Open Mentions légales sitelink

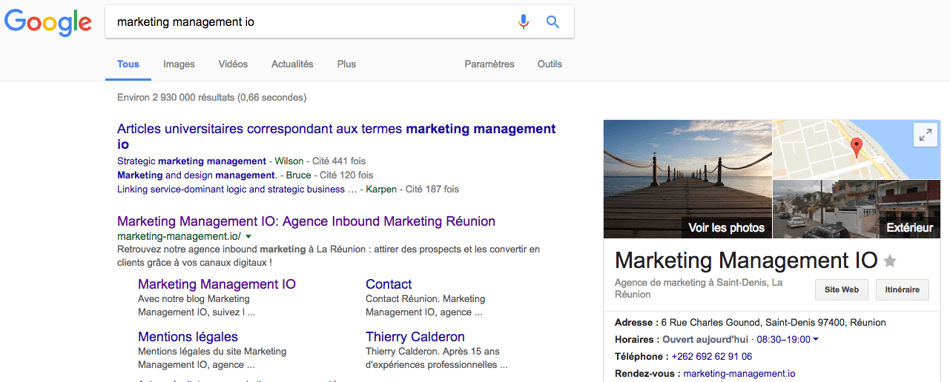(x=188, y=337)
